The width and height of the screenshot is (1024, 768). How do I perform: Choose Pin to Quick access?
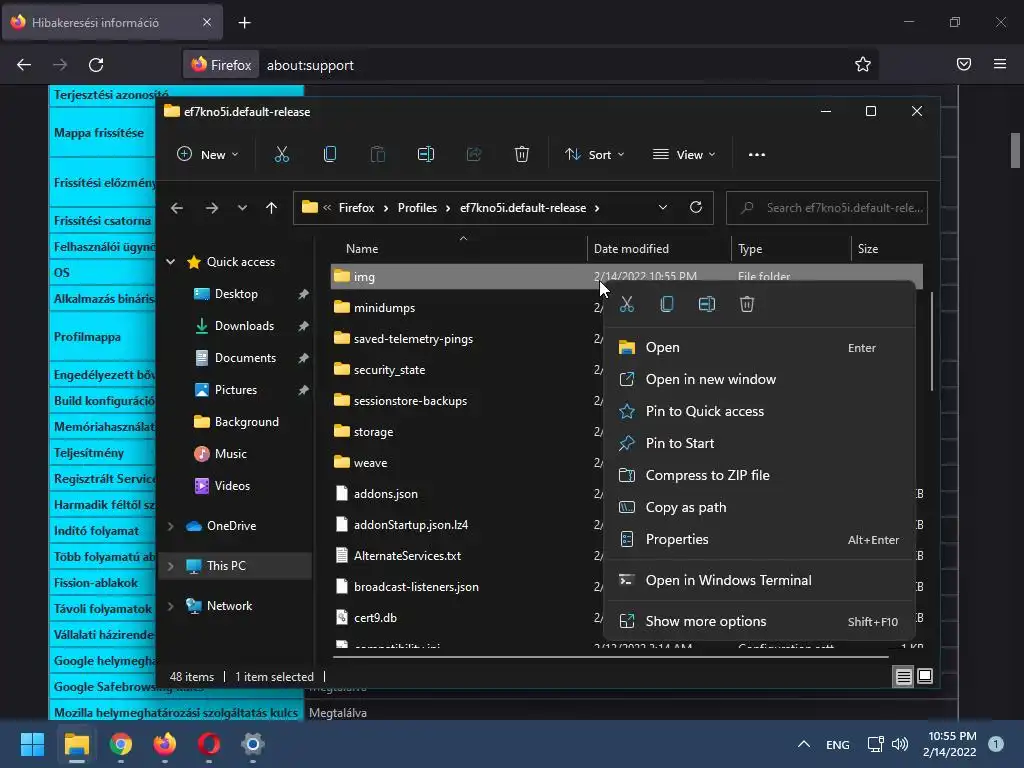759,411
